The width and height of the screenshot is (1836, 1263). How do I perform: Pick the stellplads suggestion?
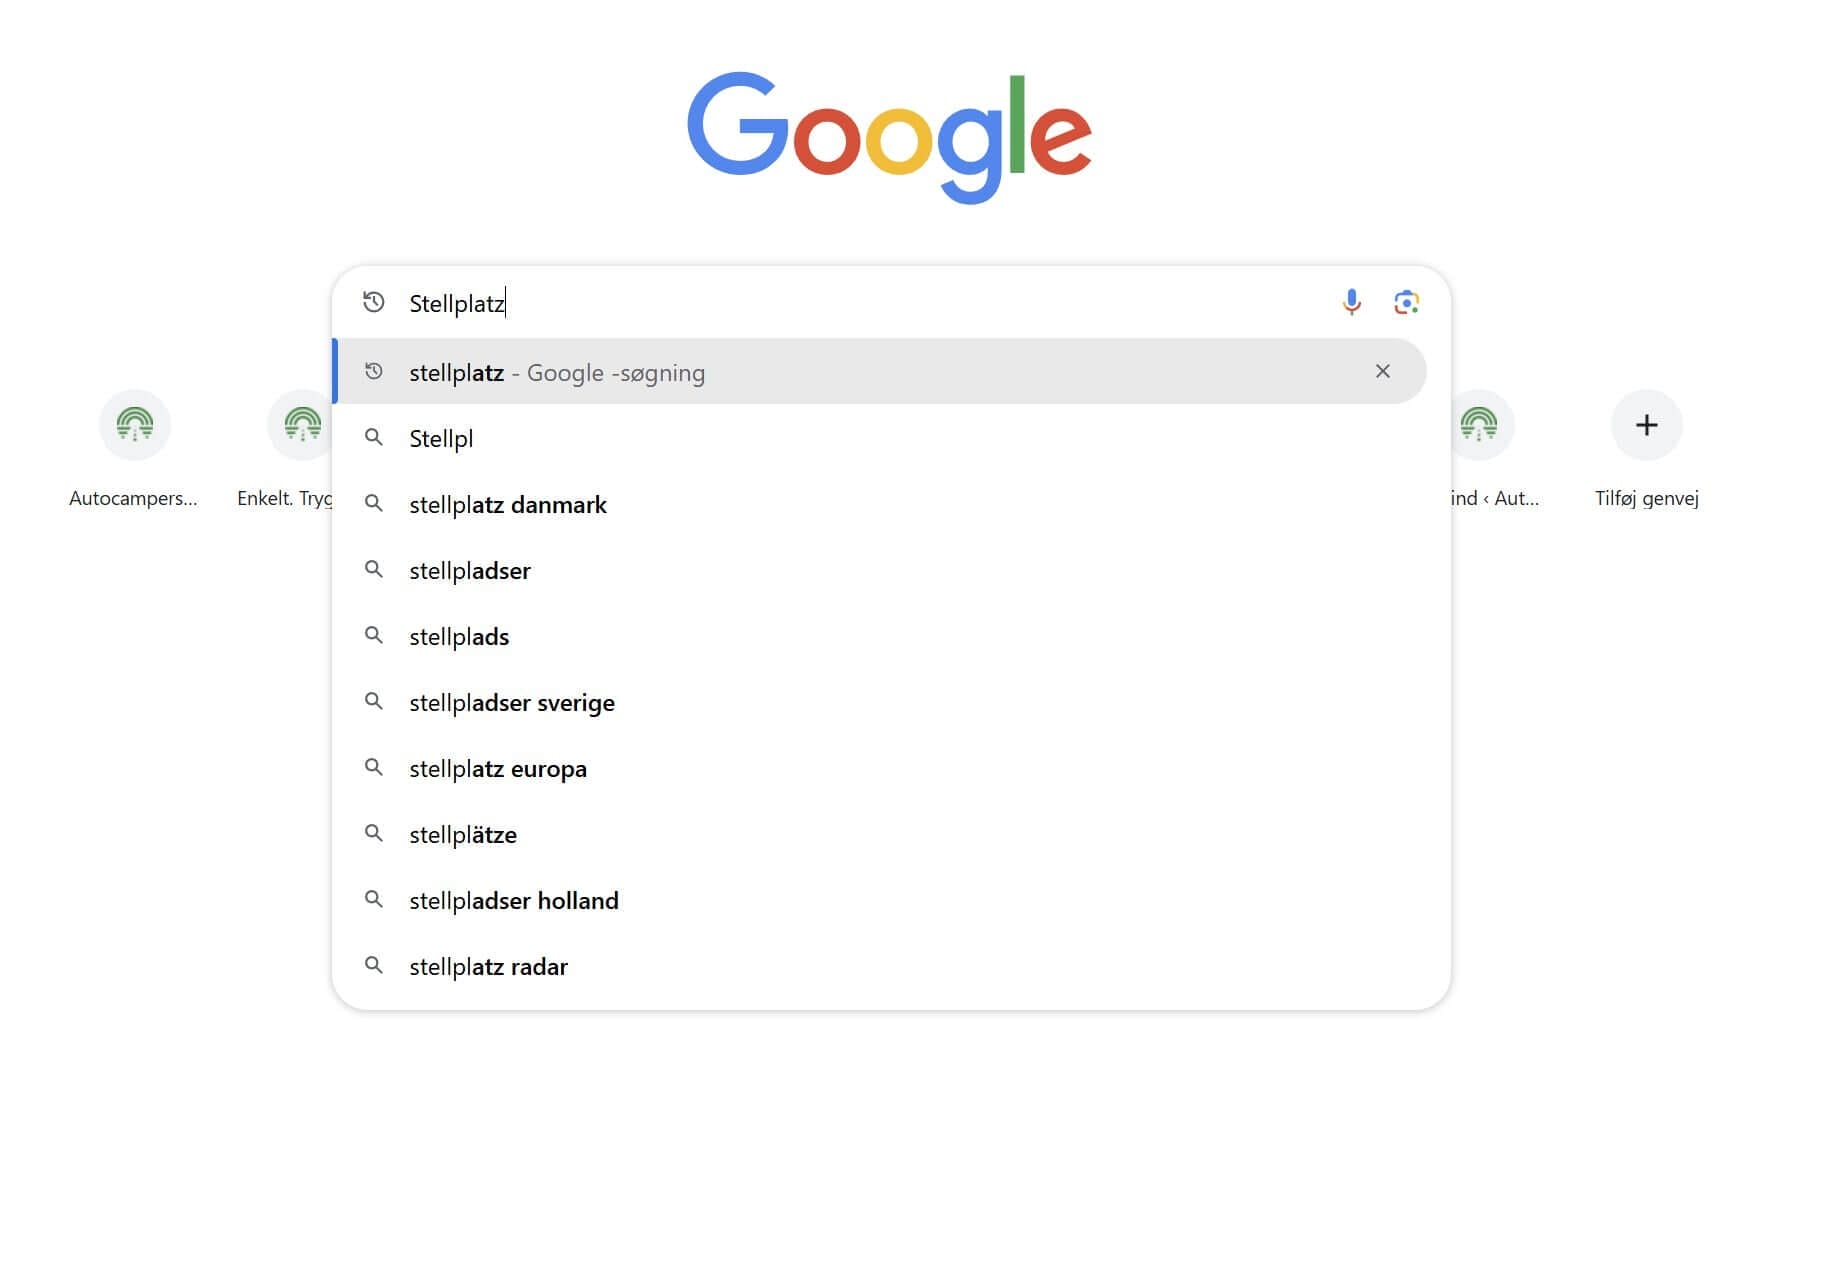click(881, 636)
